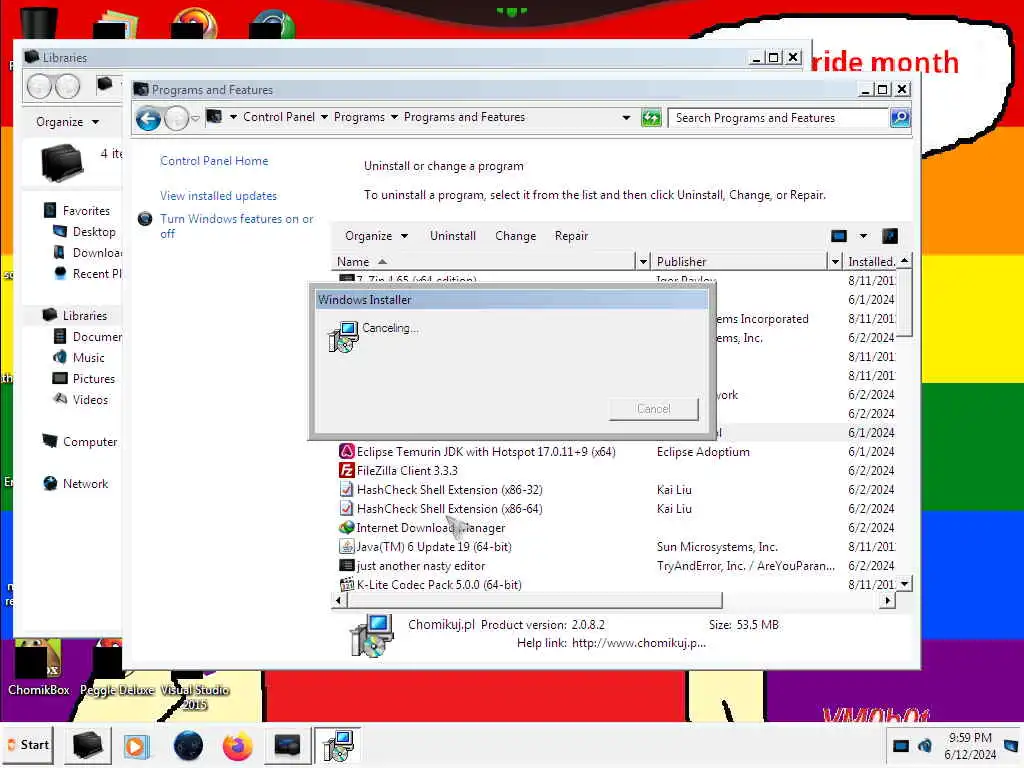Open the recent pages dropdown next to Forward

[x=195, y=119]
